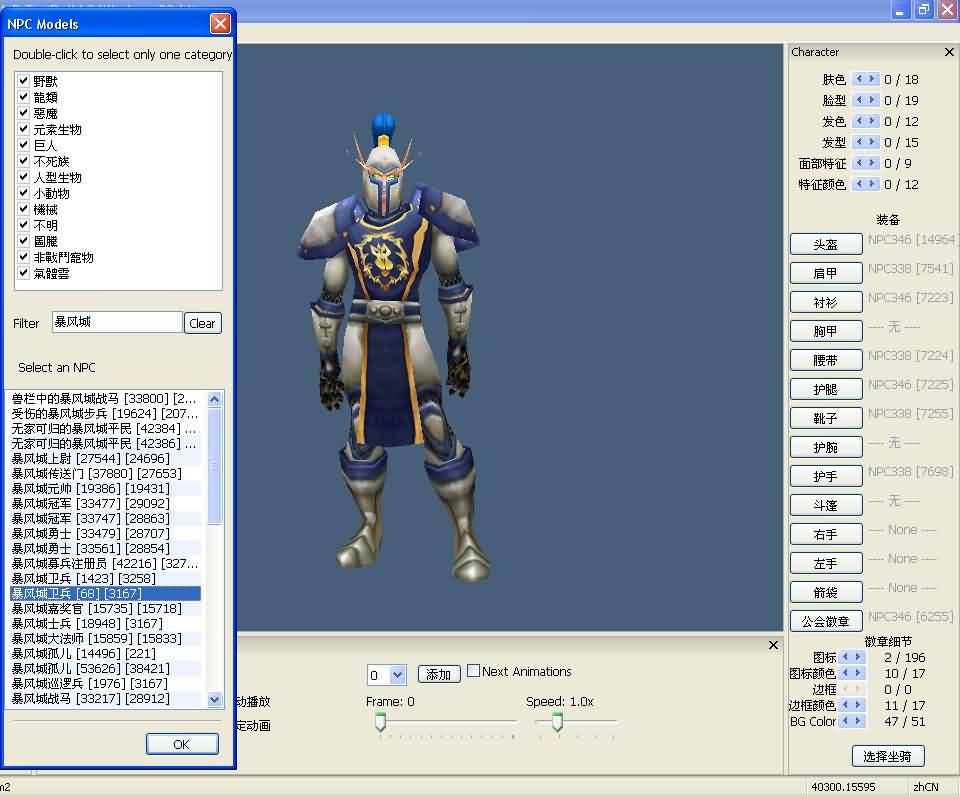The width and height of the screenshot is (960, 797).
Task: Click the 公会徽章 tabard button
Action: point(826,621)
